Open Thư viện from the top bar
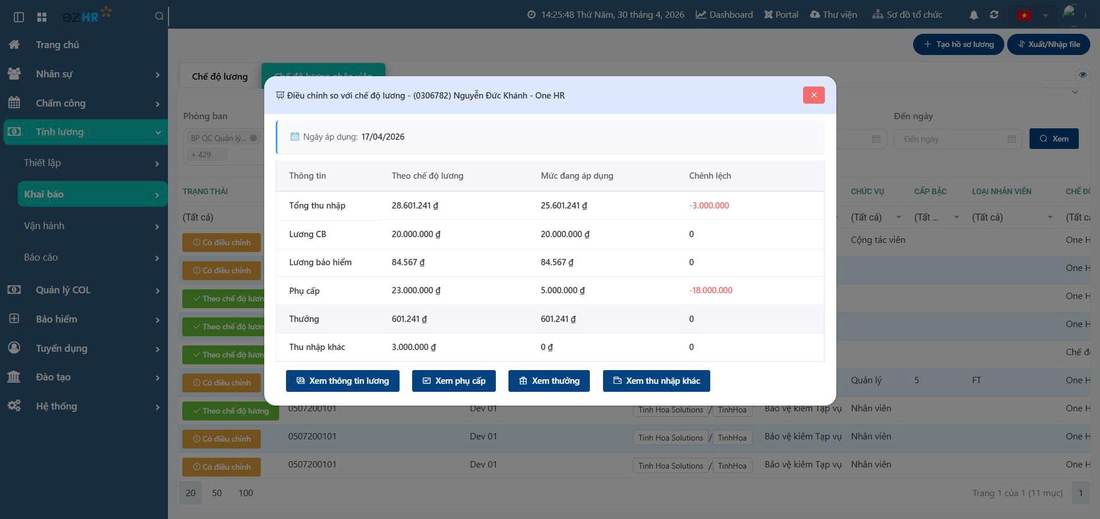This screenshot has width=1100, height=519. coord(833,15)
